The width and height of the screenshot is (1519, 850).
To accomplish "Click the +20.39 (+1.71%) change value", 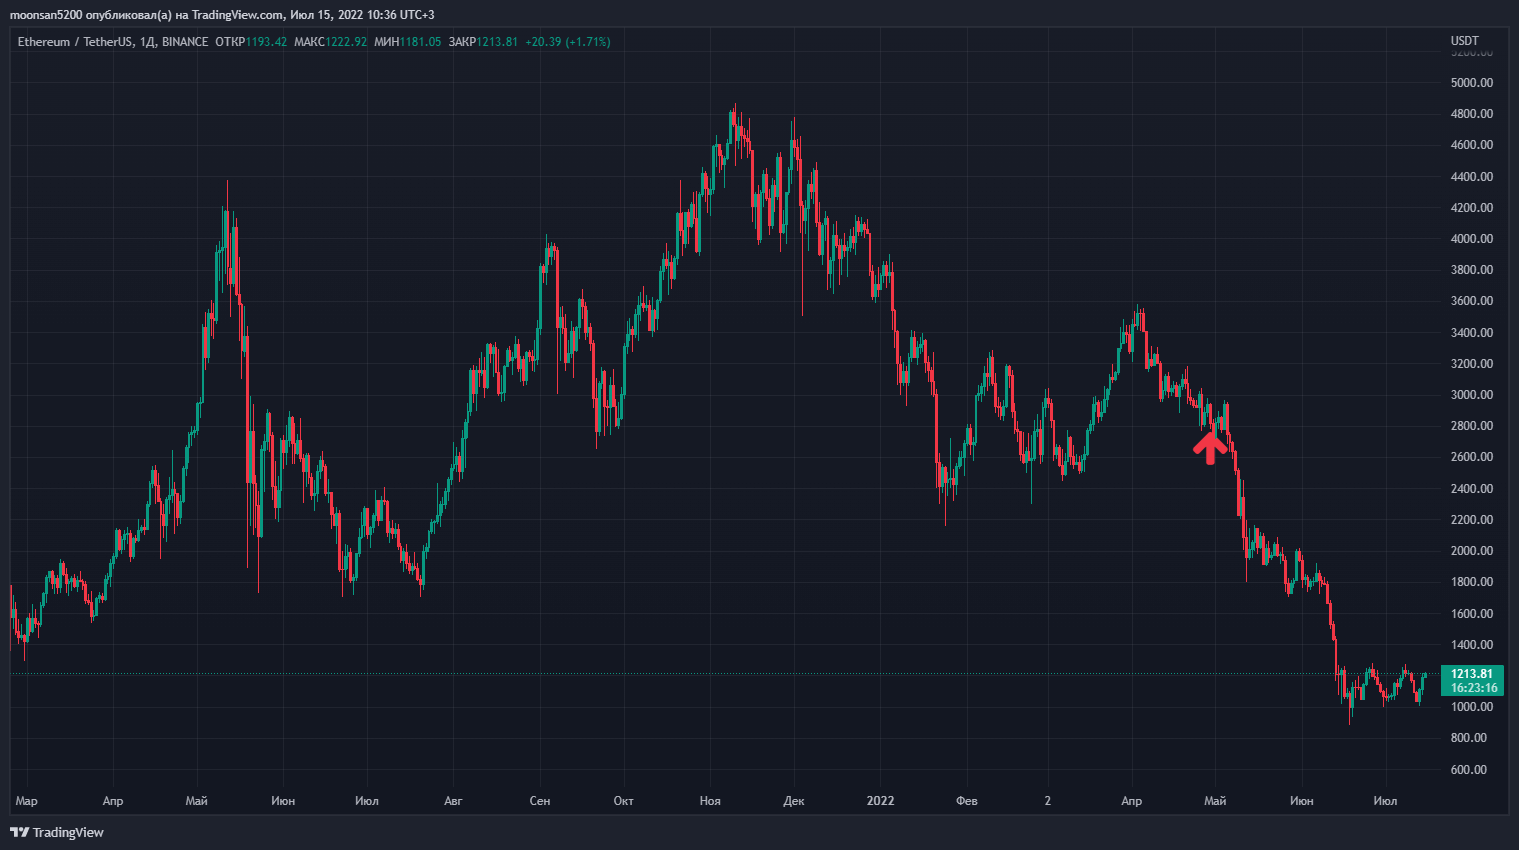I will [x=567, y=42].
